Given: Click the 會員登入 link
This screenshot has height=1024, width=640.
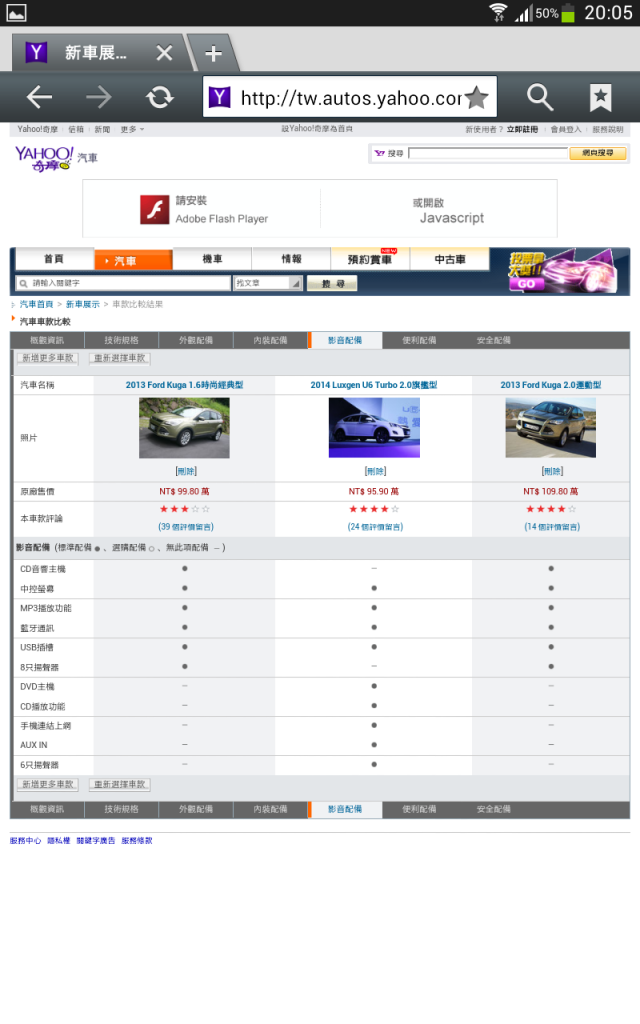Looking at the screenshot, I should (x=566, y=129).
